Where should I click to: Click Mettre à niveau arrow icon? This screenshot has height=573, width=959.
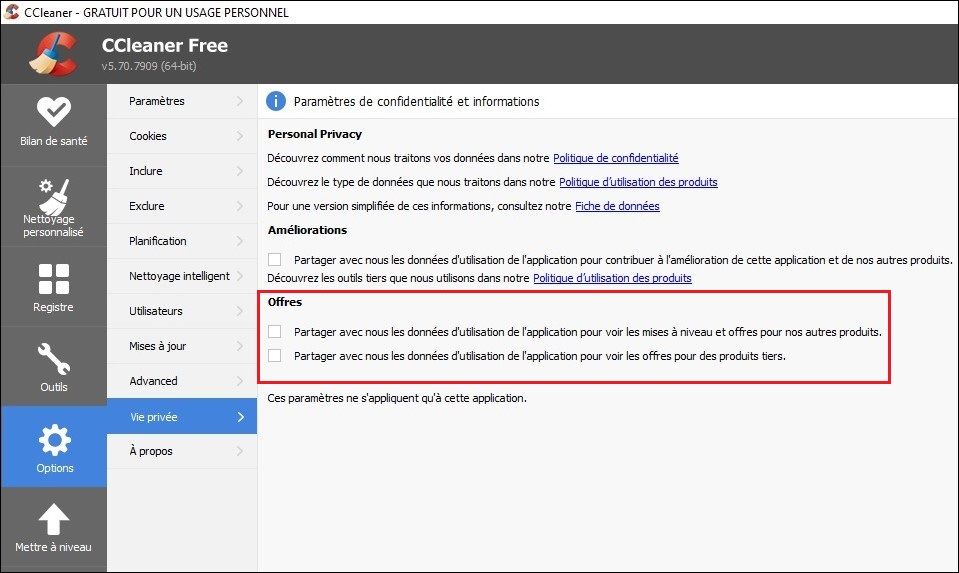click(54, 519)
